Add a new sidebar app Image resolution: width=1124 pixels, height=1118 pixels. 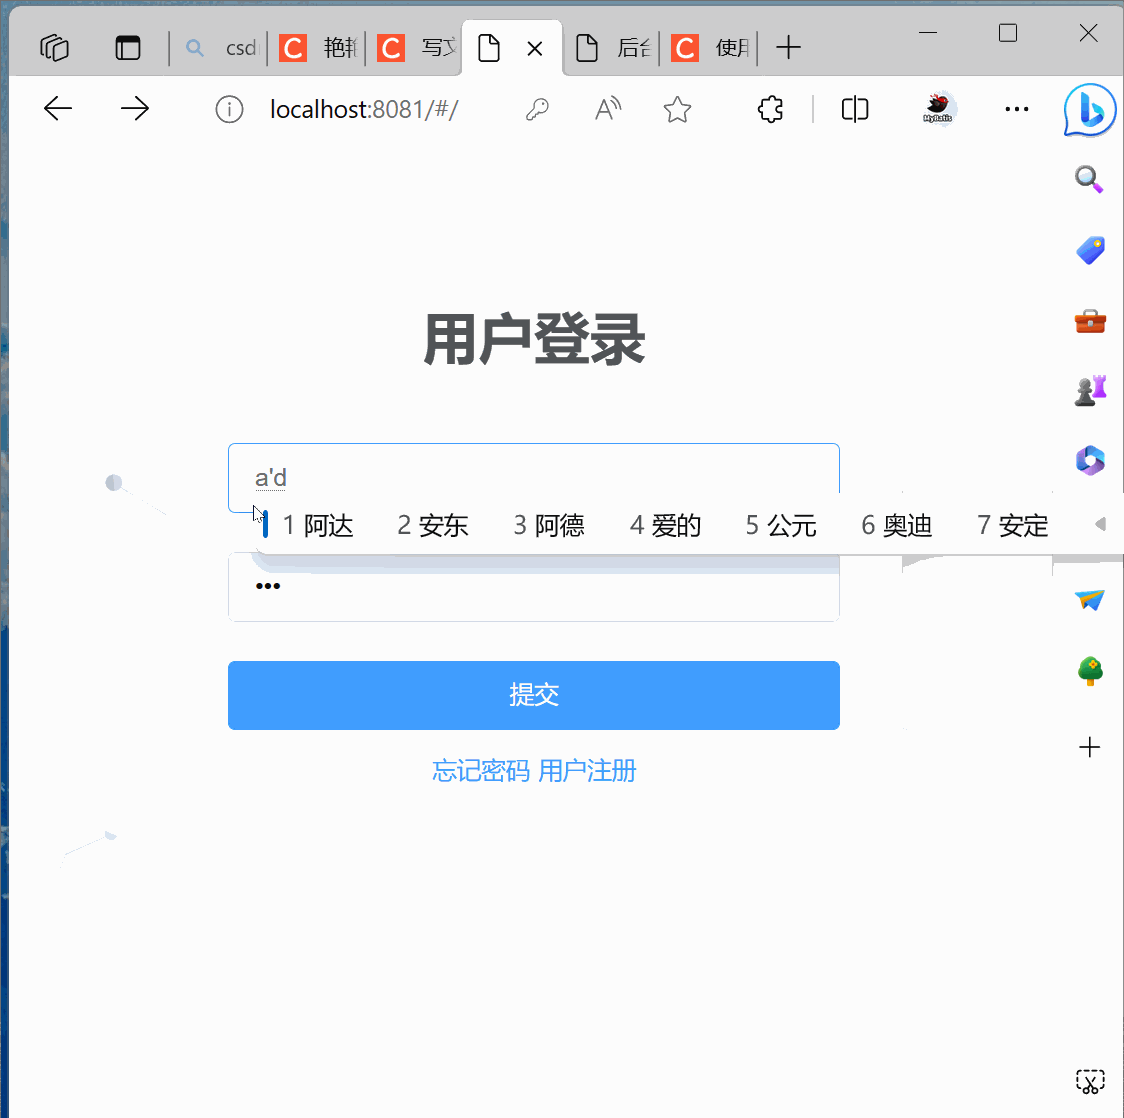pos(1090,747)
